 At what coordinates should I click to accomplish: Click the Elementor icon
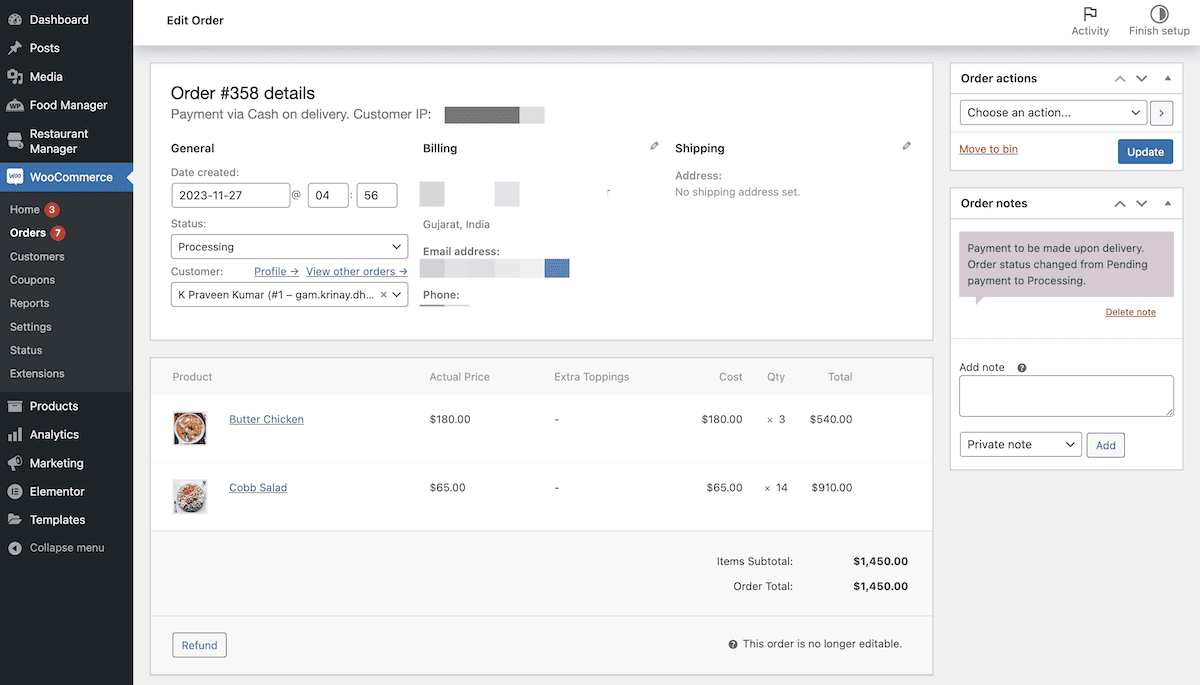click(x=15, y=492)
